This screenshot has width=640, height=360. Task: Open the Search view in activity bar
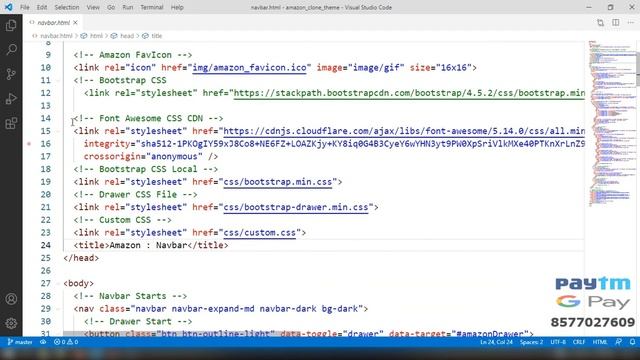coord(11,50)
